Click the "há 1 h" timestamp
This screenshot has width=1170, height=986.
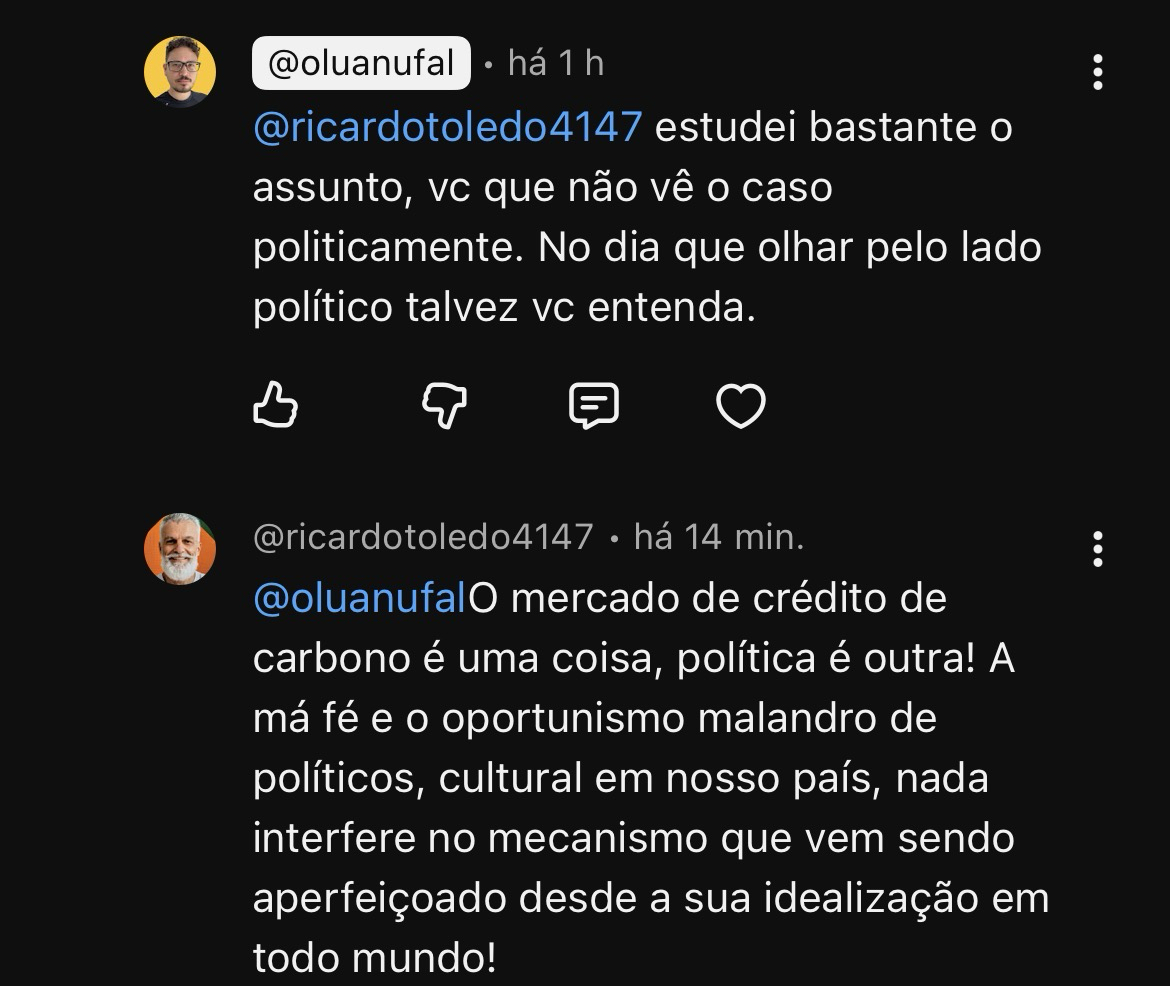tap(556, 64)
